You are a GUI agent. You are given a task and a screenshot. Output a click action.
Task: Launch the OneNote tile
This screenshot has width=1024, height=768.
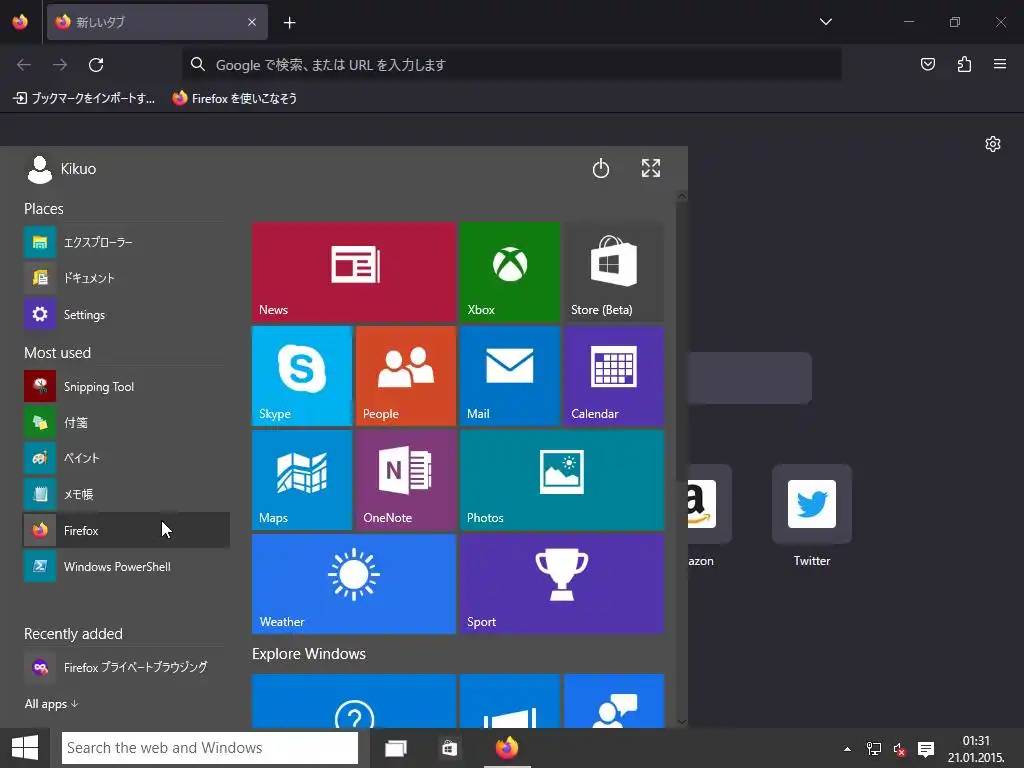pos(406,480)
